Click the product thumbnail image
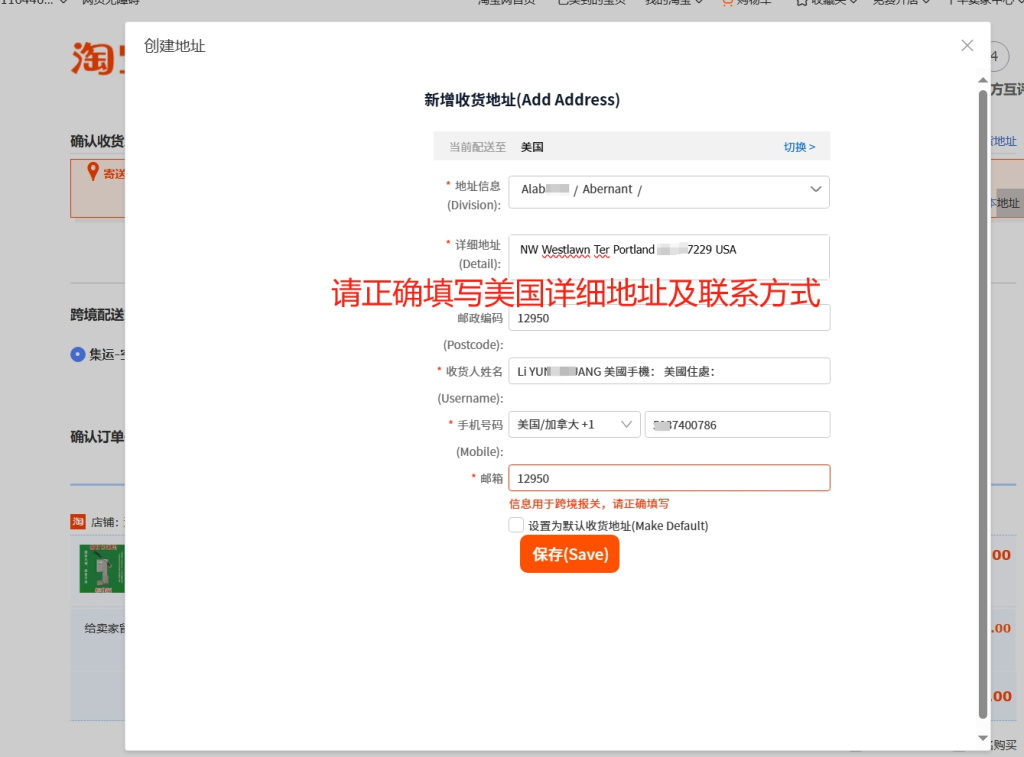 (101, 569)
